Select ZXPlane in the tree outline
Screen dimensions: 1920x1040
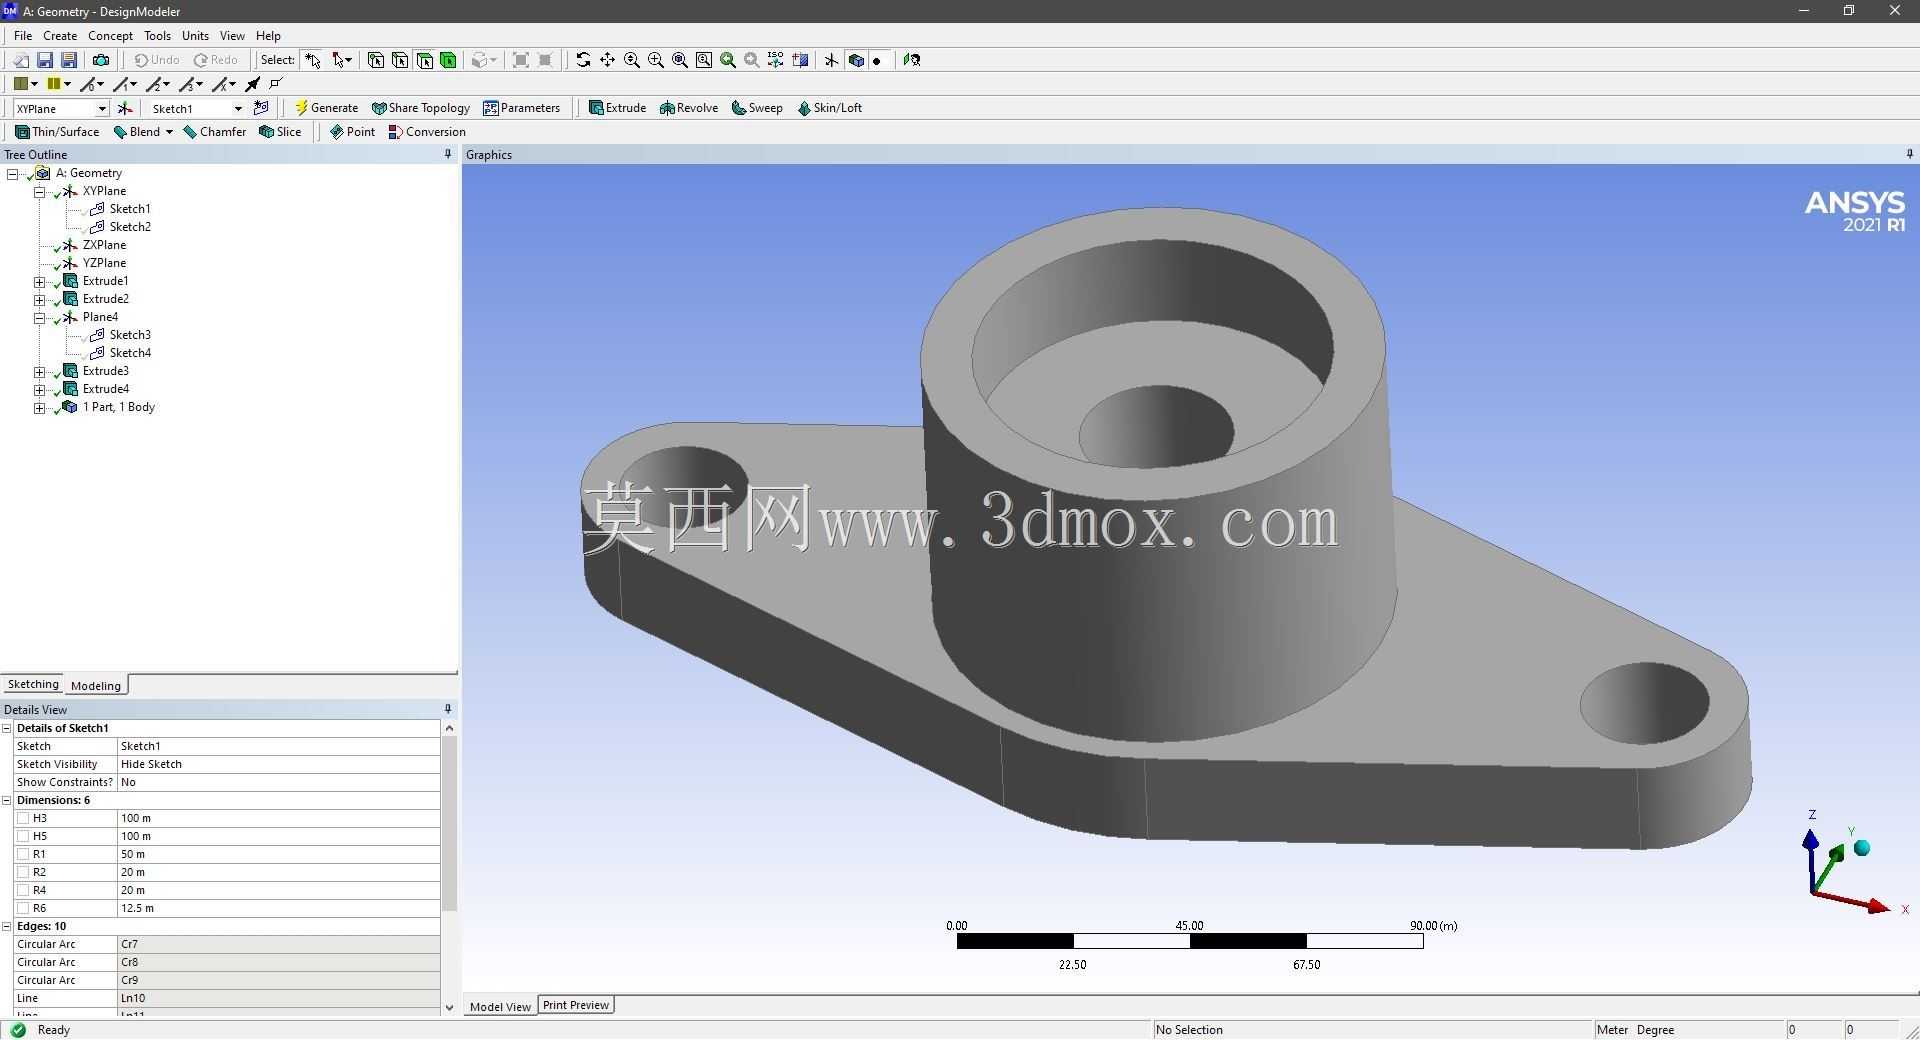(x=104, y=245)
